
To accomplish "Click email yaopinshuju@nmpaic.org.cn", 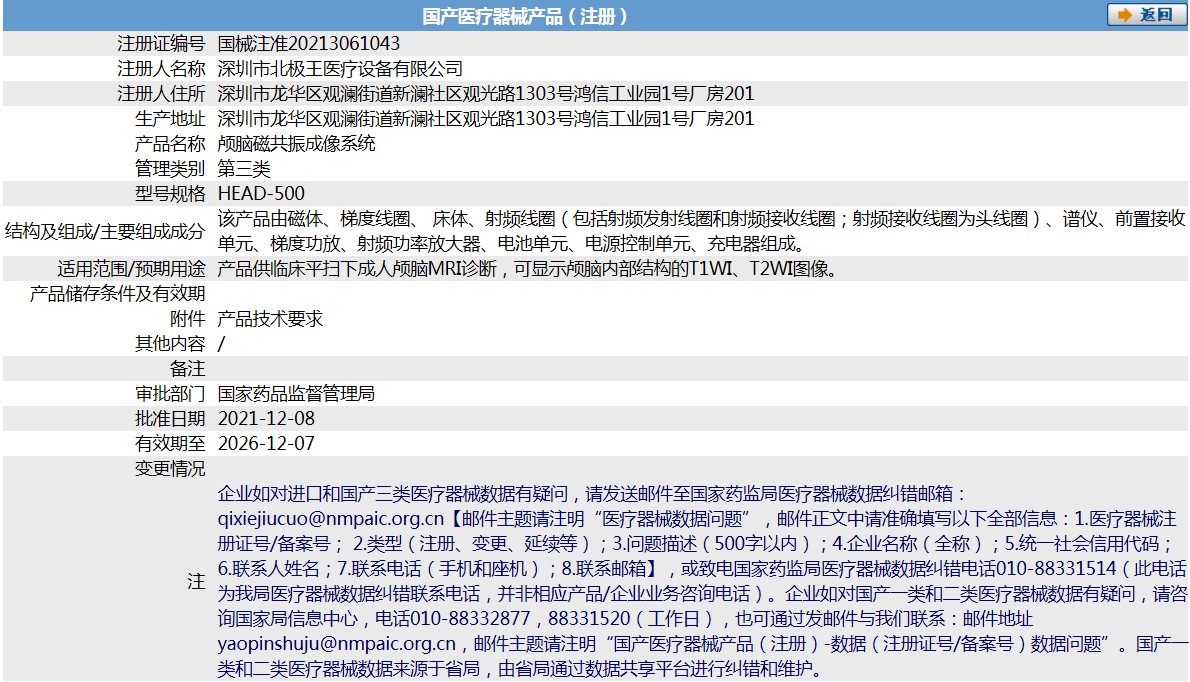I will 337,645.
